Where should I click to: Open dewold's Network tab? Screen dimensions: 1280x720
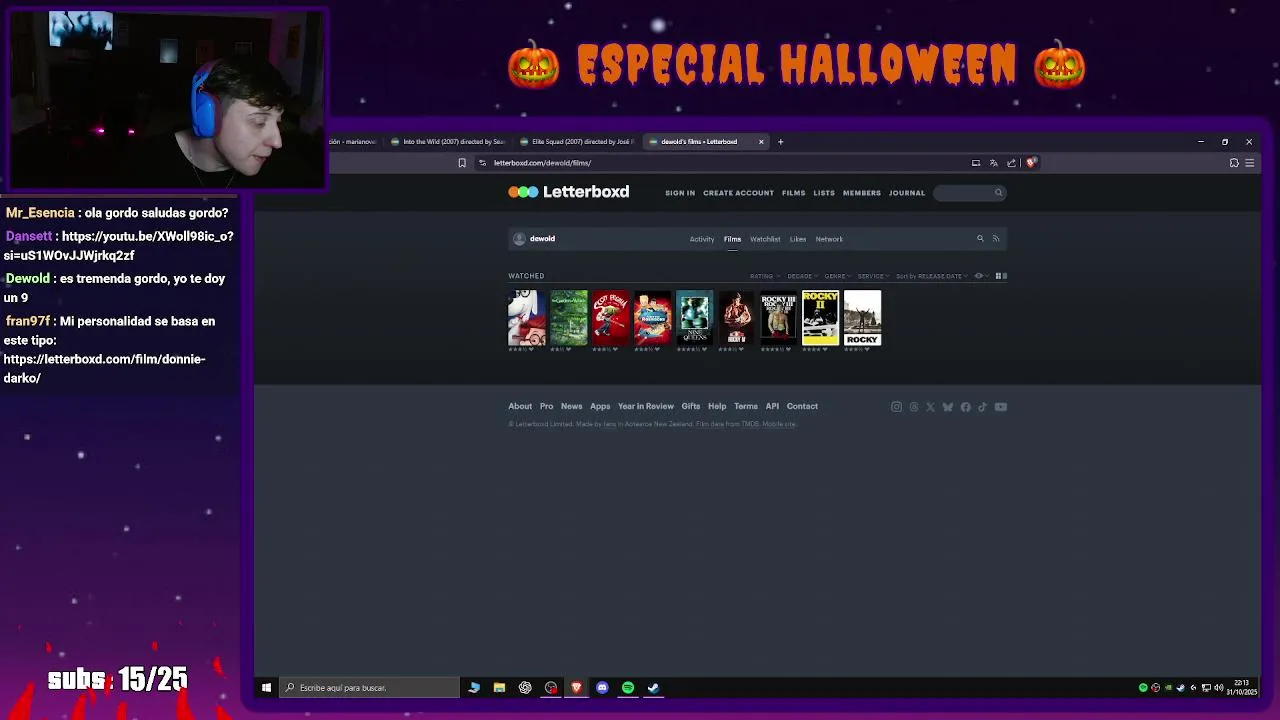(829, 239)
